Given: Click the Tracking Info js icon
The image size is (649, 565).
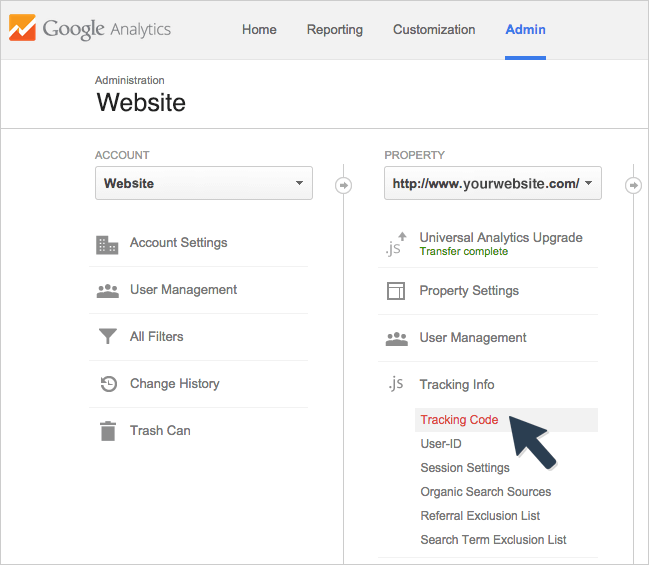Looking at the screenshot, I should pos(396,384).
